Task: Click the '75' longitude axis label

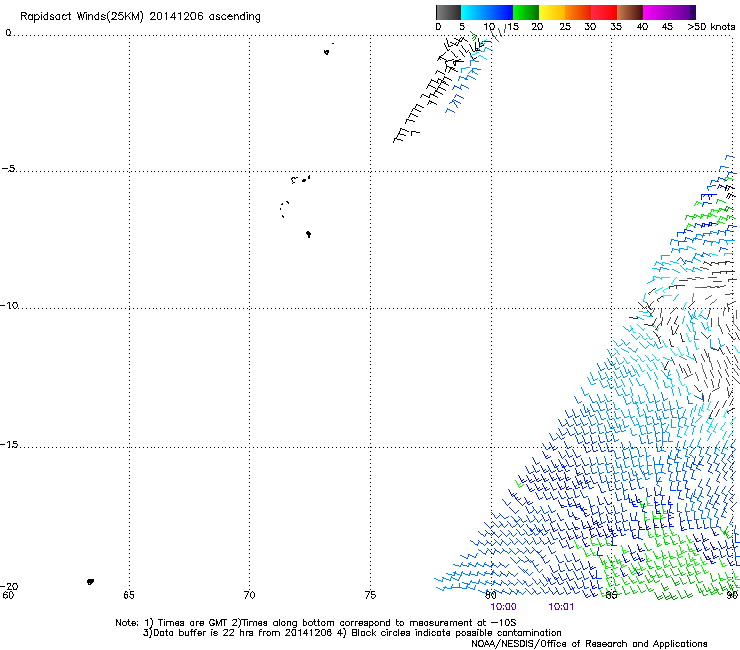Action: click(370, 595)
